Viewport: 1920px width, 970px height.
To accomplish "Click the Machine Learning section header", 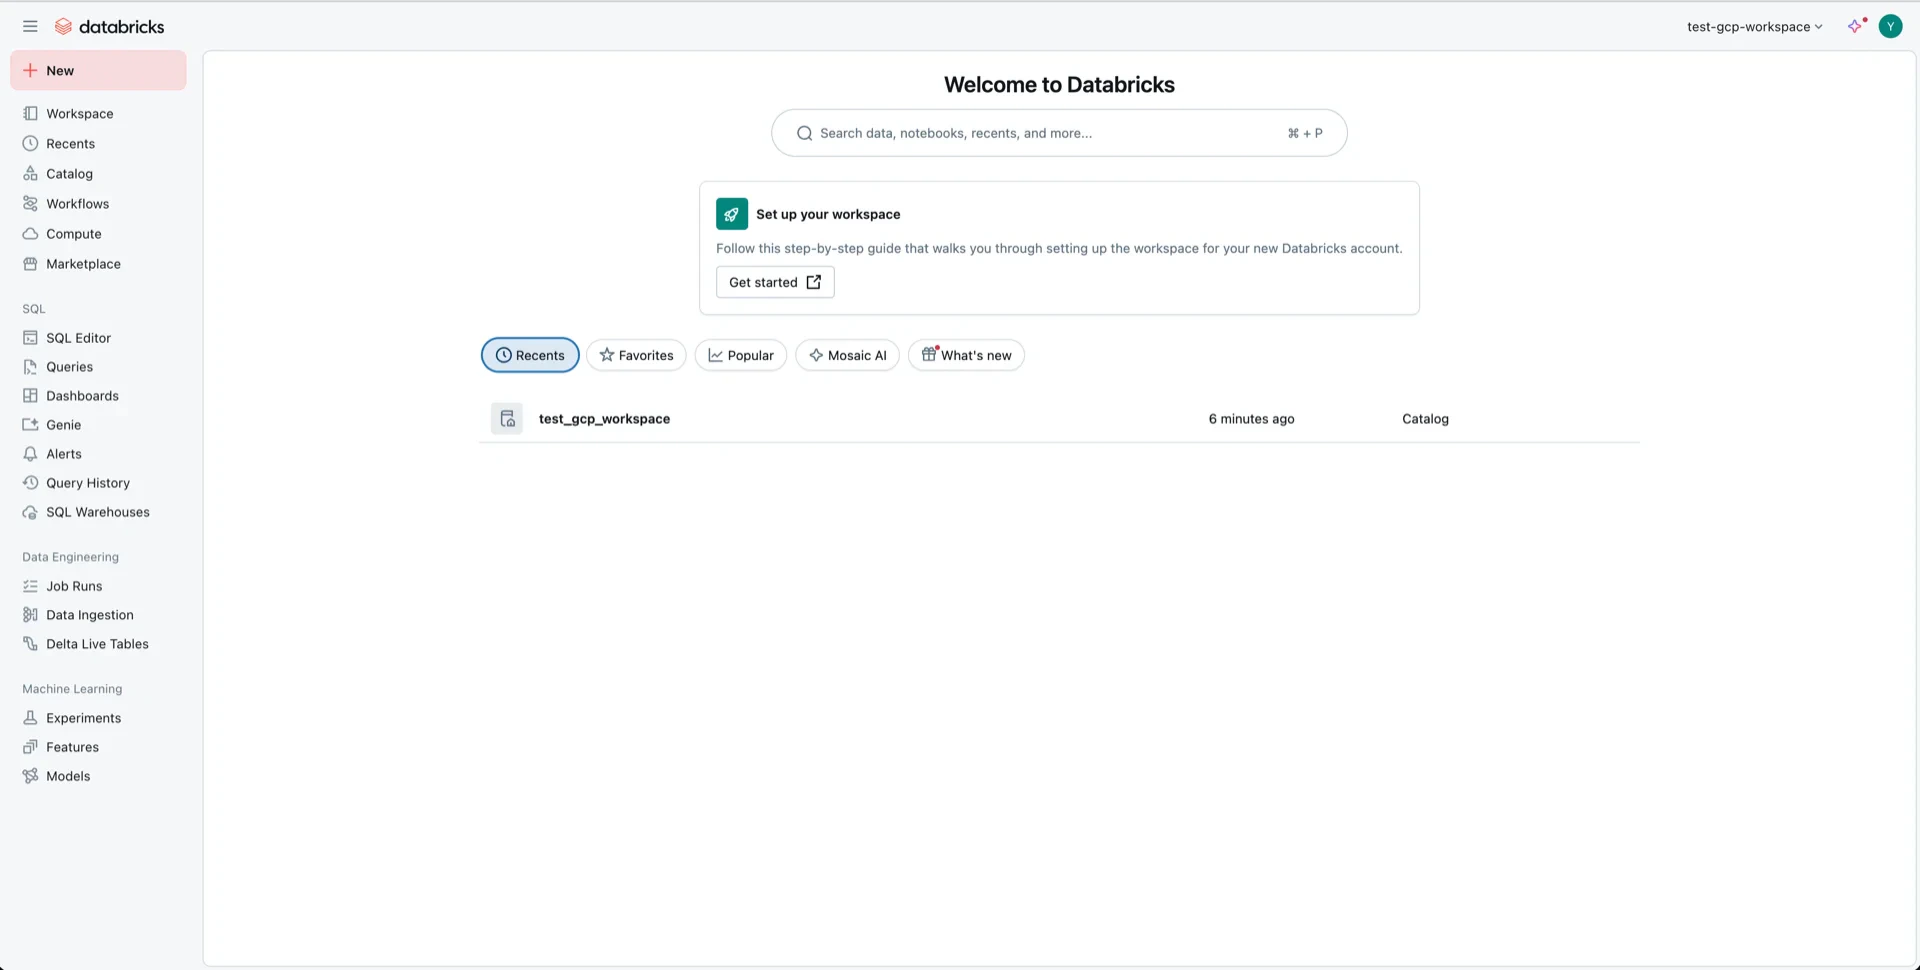I will pyautogui.click(x=72, y=689).
